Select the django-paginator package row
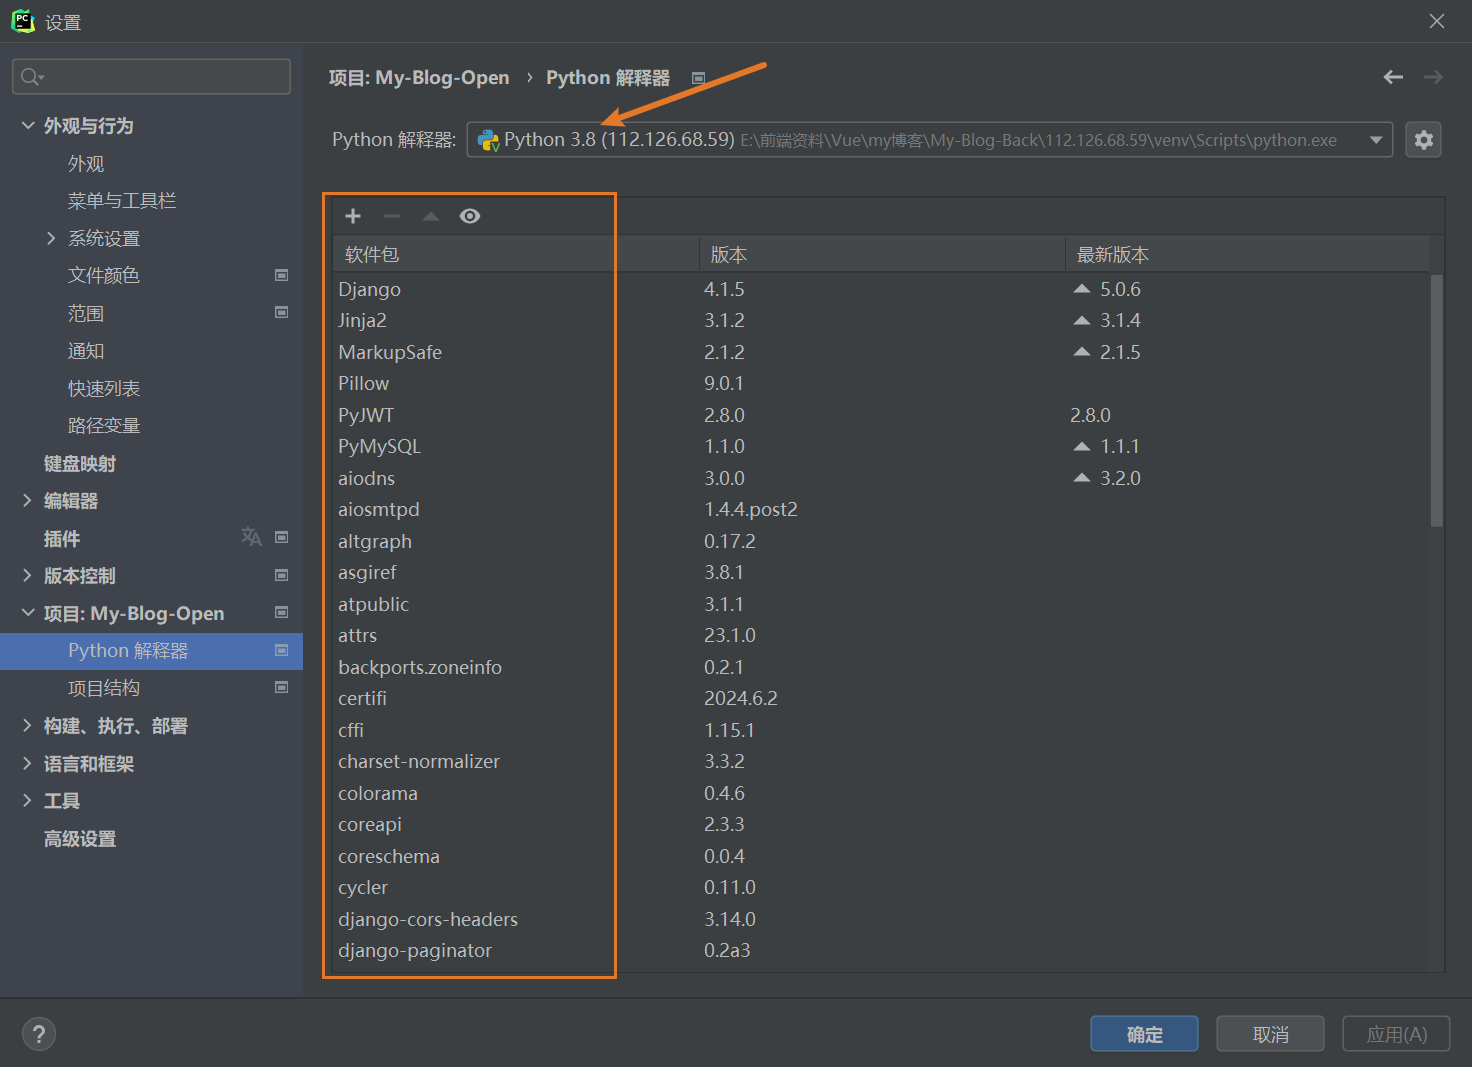The image size is (1472, 1067). 880,950
